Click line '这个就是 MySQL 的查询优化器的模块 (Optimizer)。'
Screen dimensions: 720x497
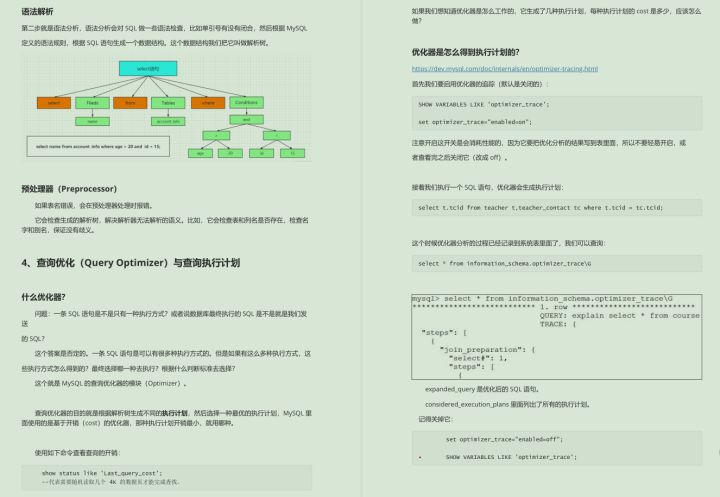[111, 383]
